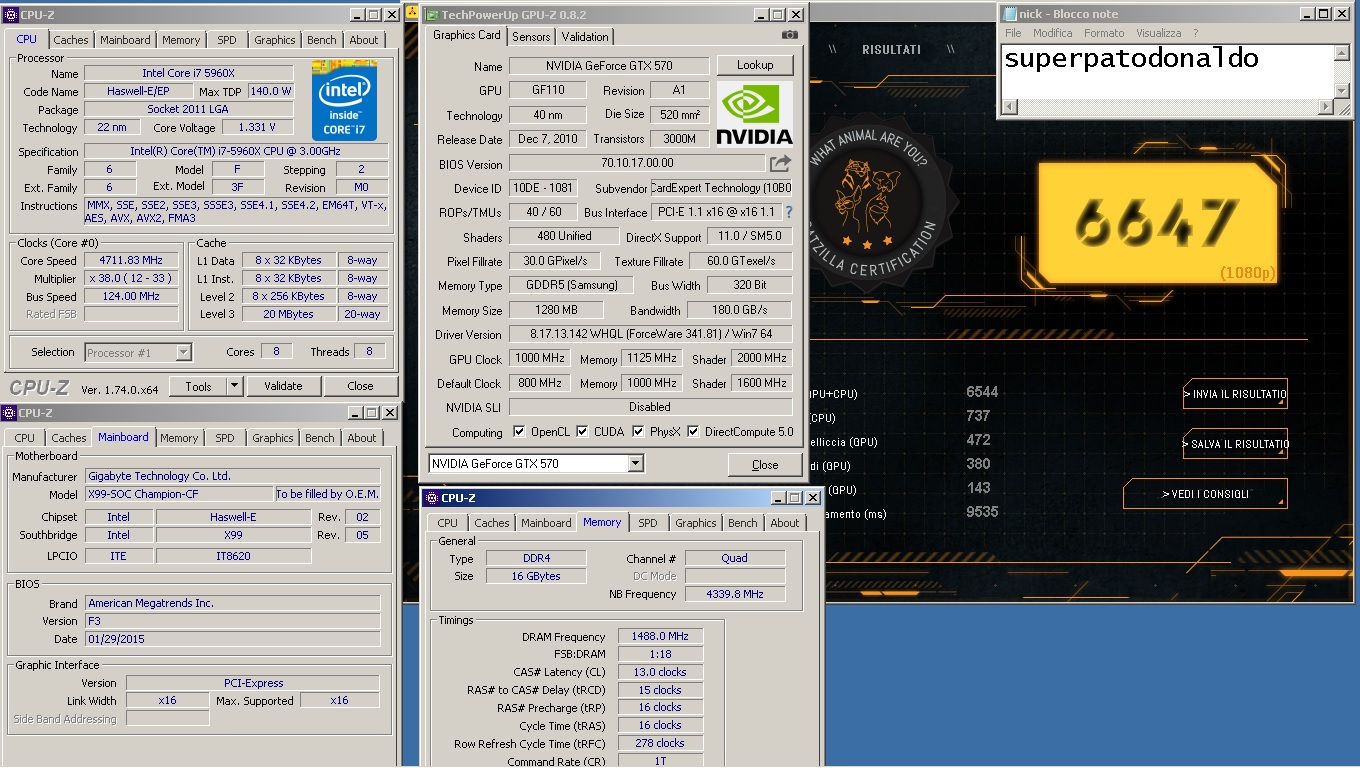1360x768 pixels.
Task: Toggle the DirectCompute 5.0 checkbox
Action: [x=694, y=432]
